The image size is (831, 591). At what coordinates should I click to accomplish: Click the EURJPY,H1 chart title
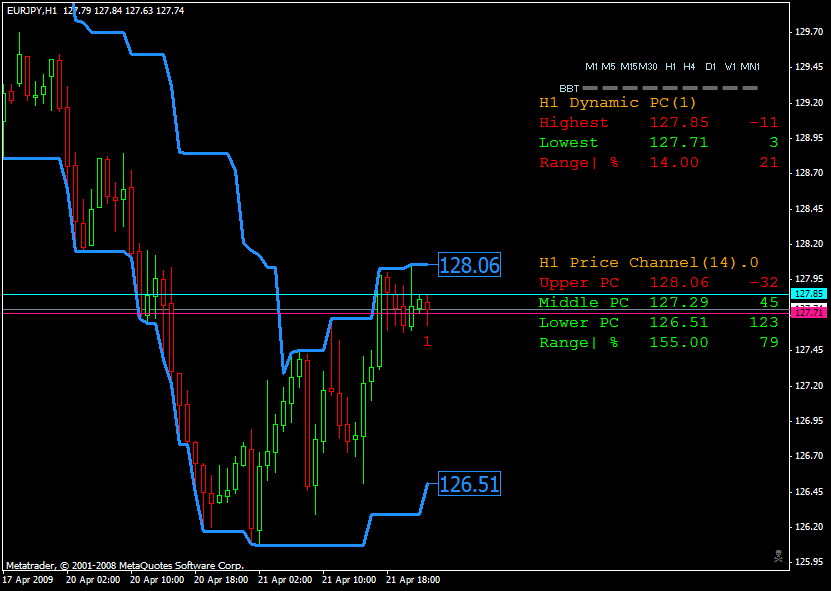(x=32, y=10)
